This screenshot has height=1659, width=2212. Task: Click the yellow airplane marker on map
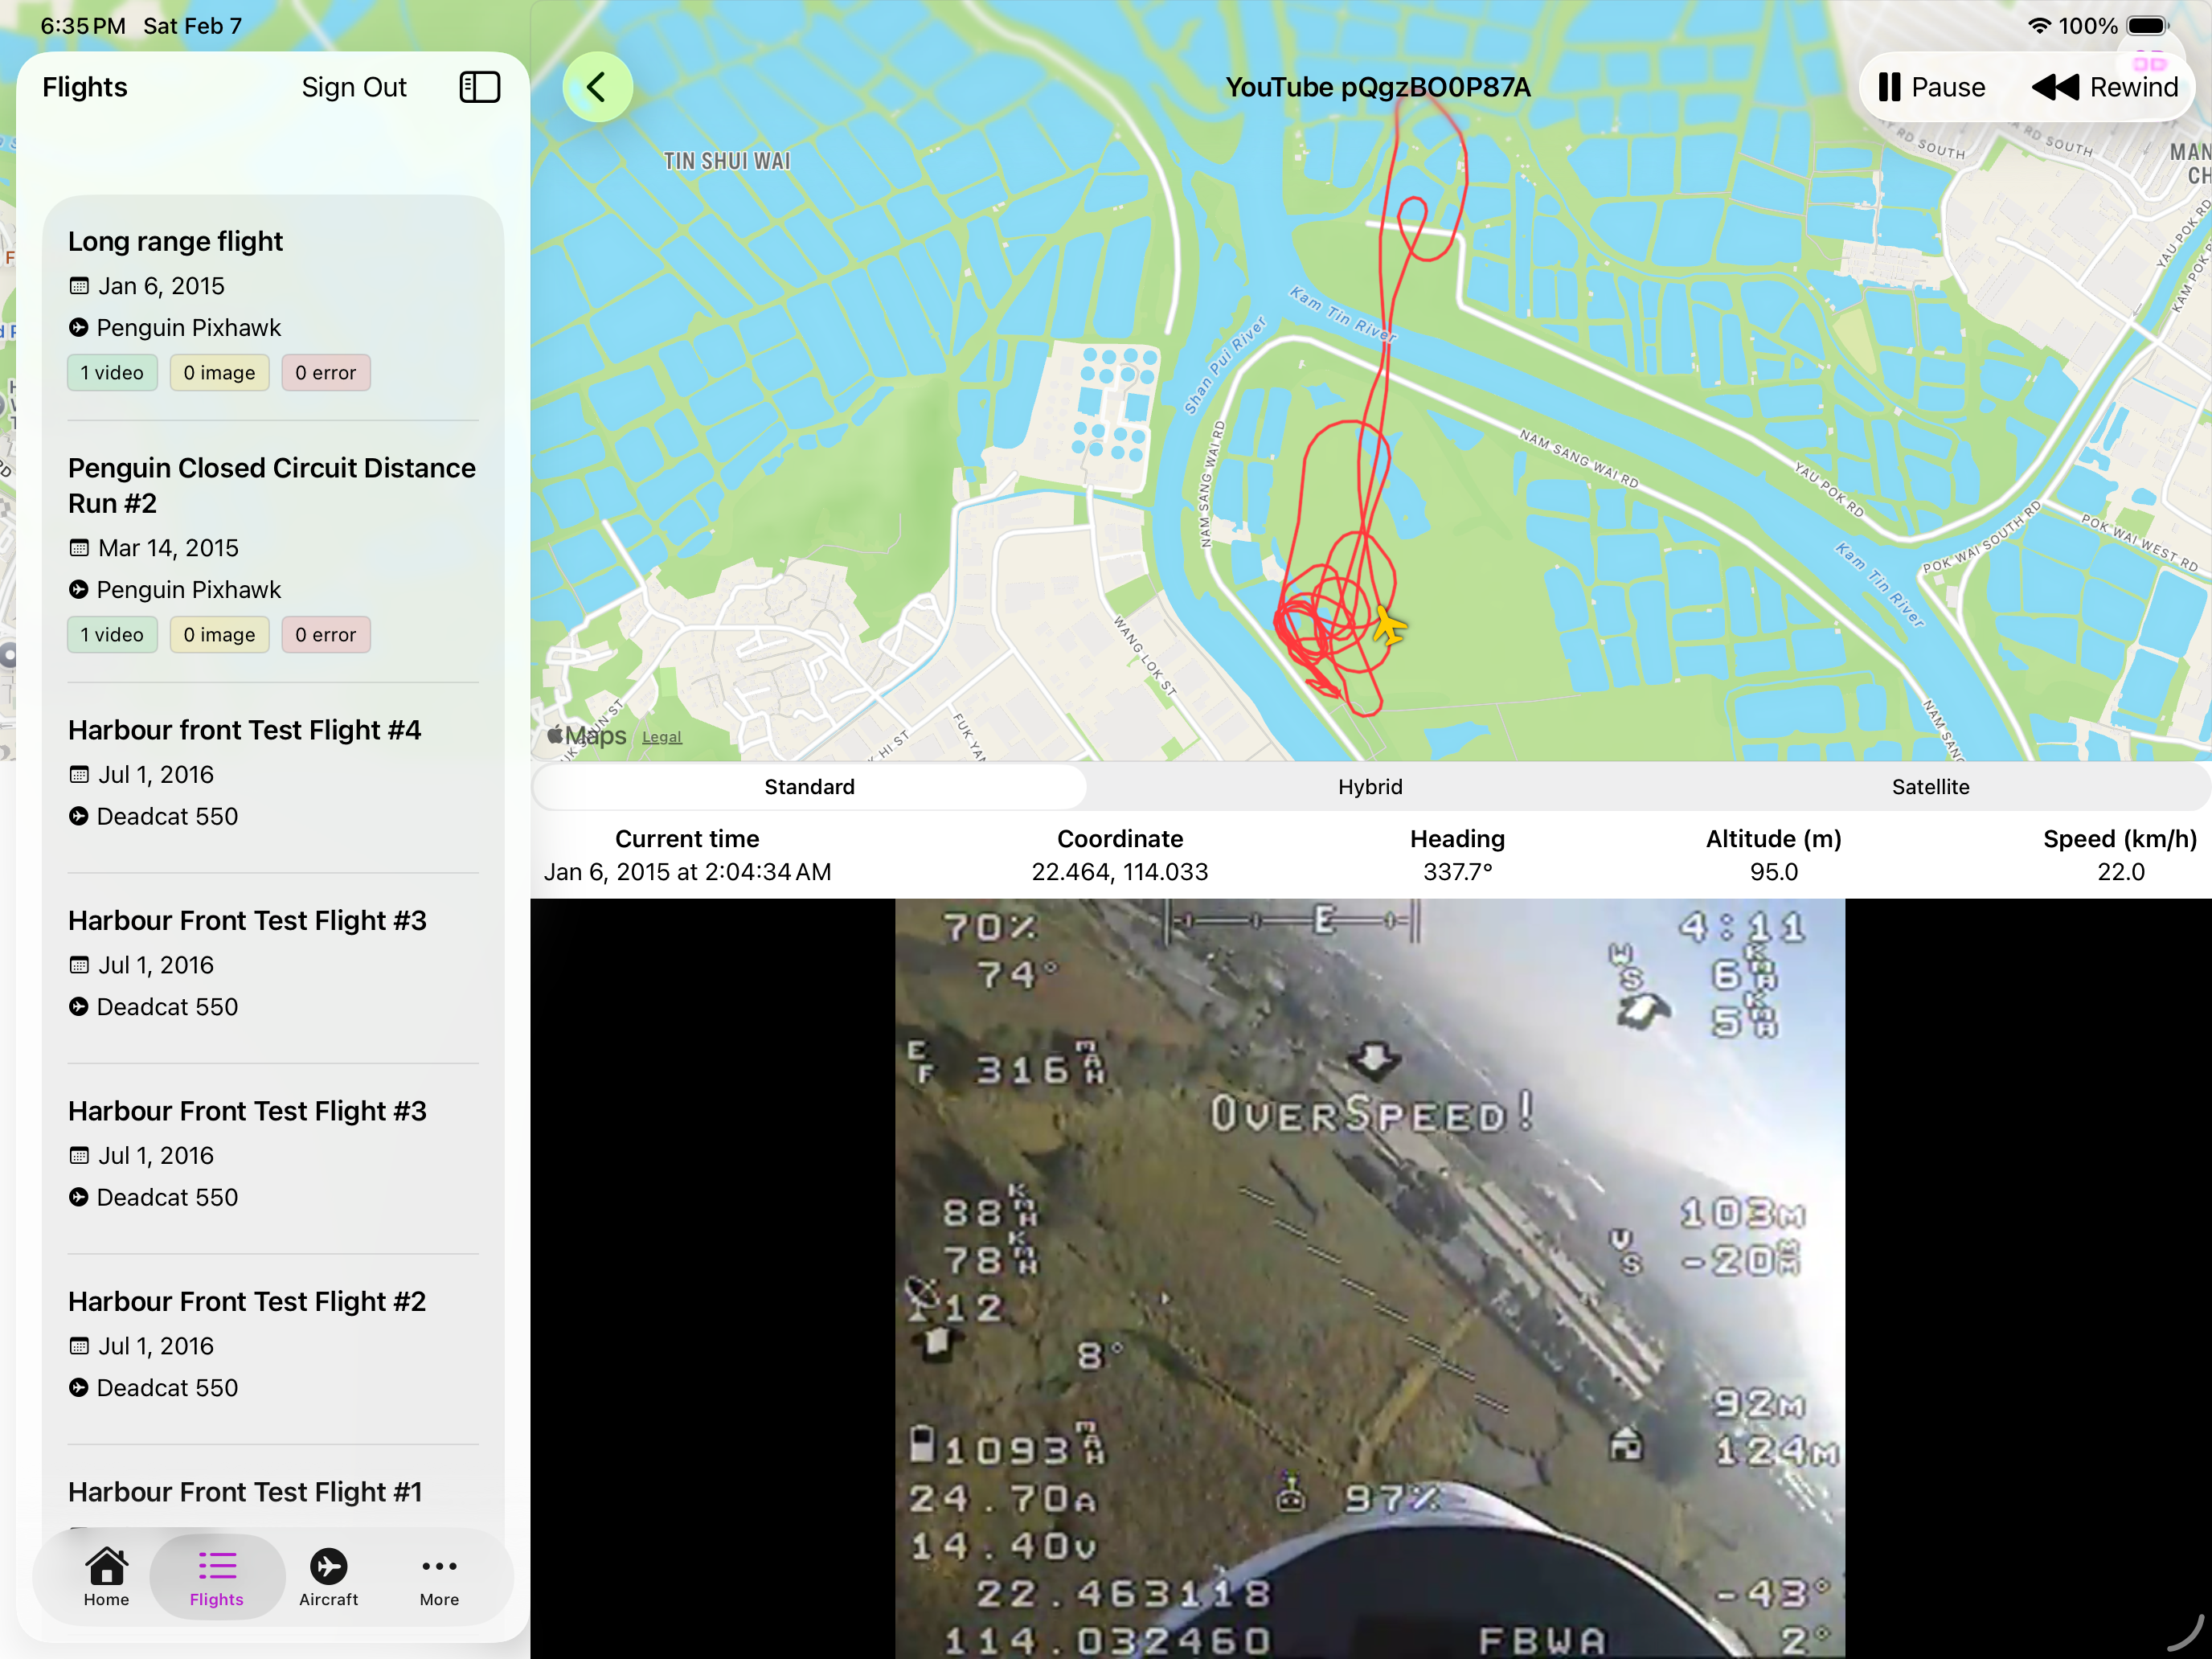[x=1389, y=627]
